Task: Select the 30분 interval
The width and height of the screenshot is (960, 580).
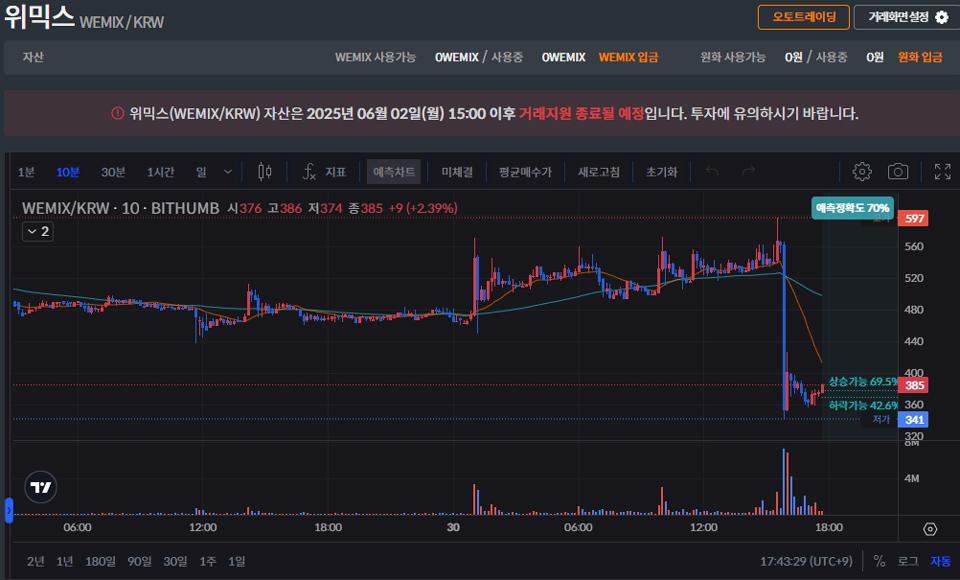Action: [113, 172]
